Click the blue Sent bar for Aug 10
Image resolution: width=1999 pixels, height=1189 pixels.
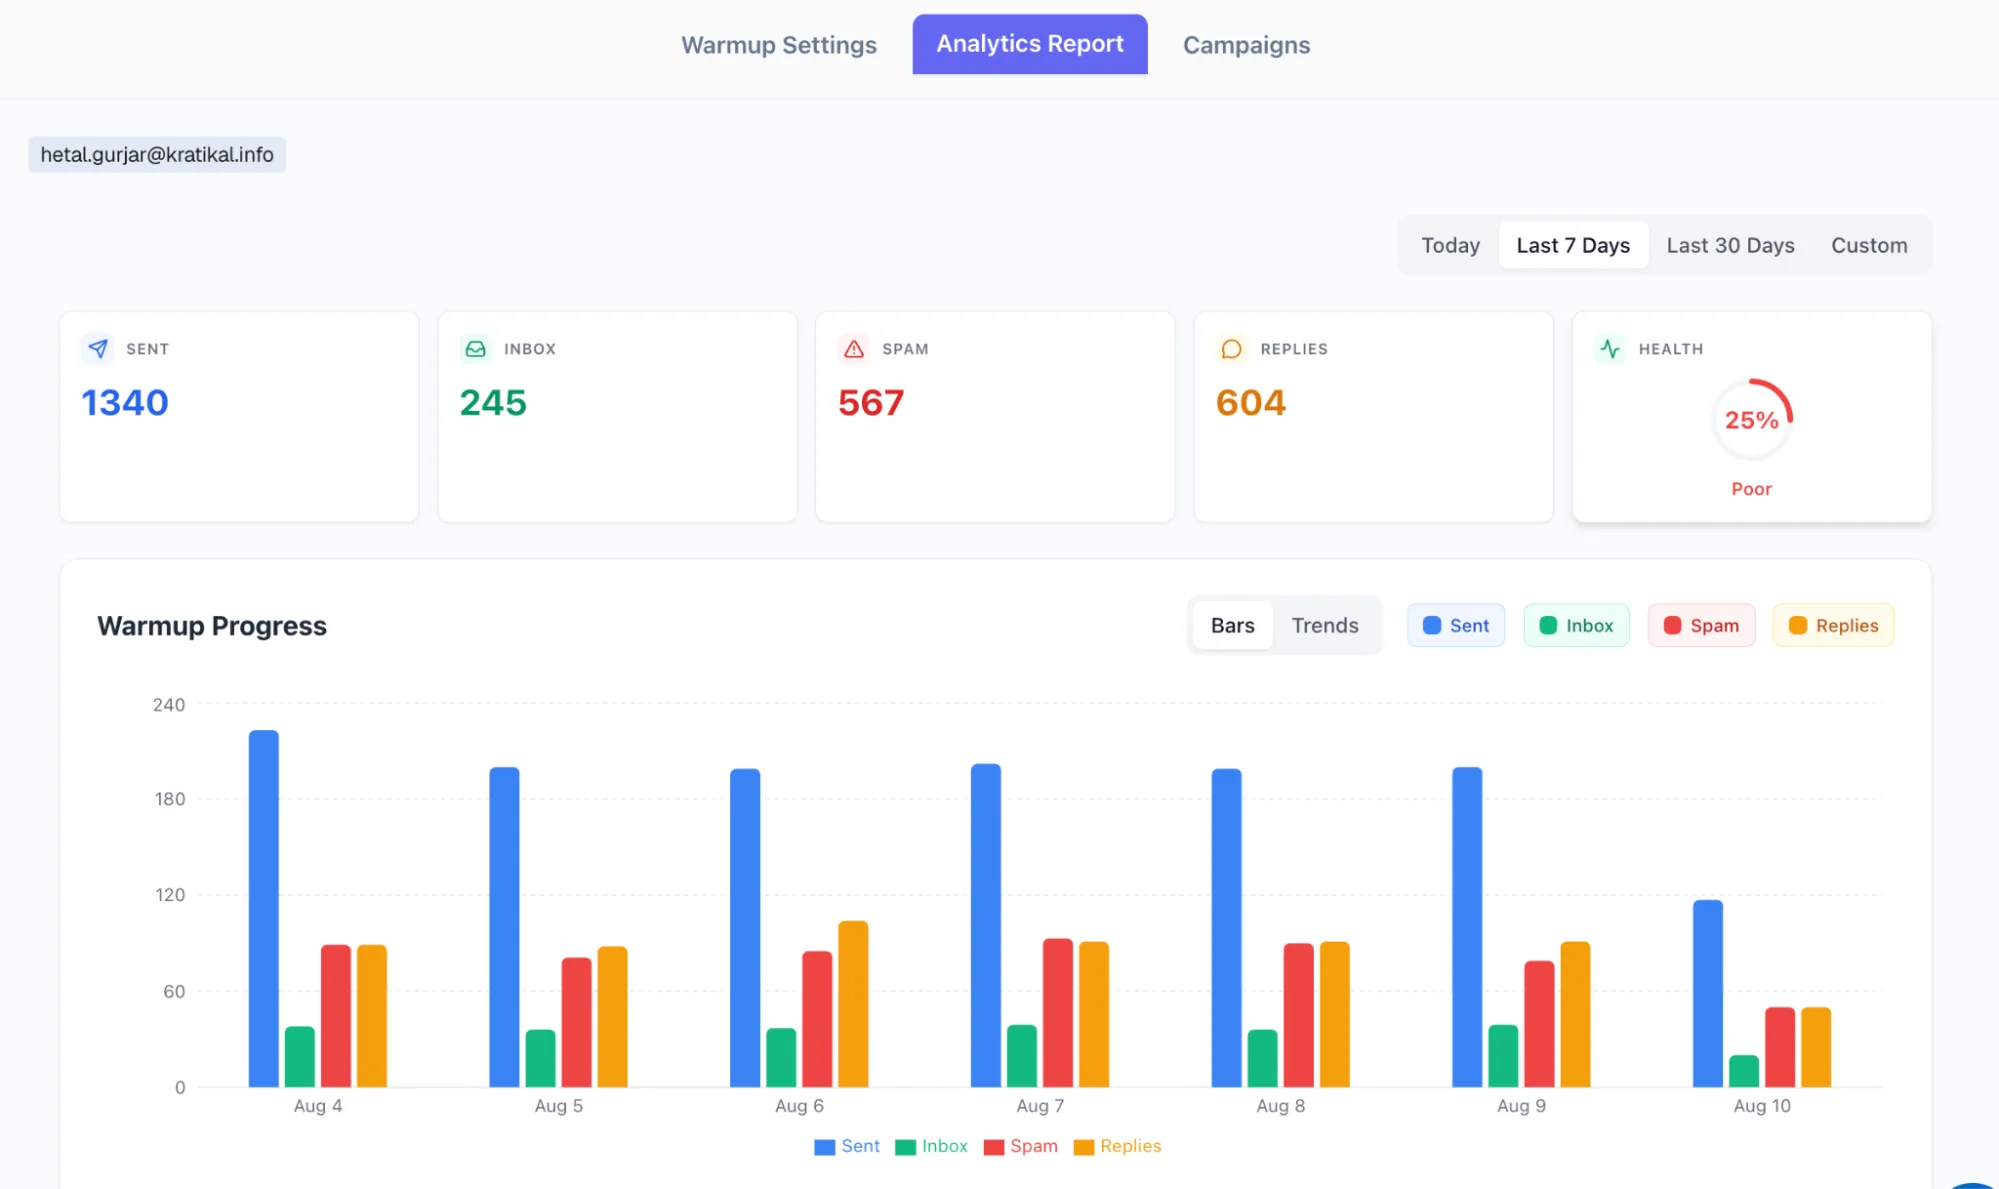coord(1708,993)
